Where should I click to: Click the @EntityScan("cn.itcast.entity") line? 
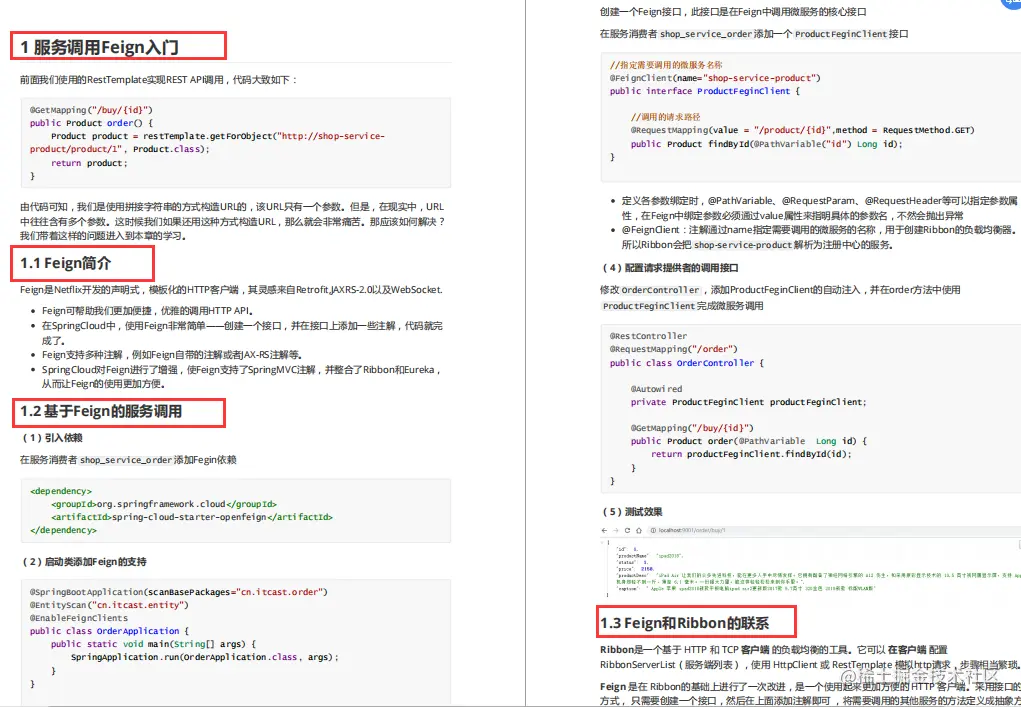(x=109, y=605)
